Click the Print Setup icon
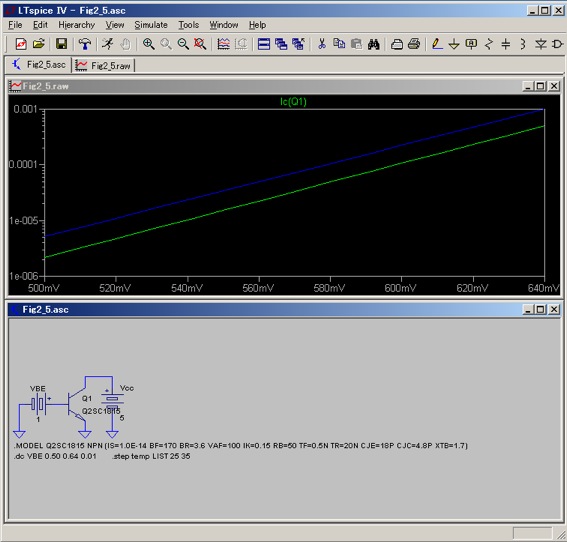This screenshot has width=567, height=542. [x=397, y=44]
